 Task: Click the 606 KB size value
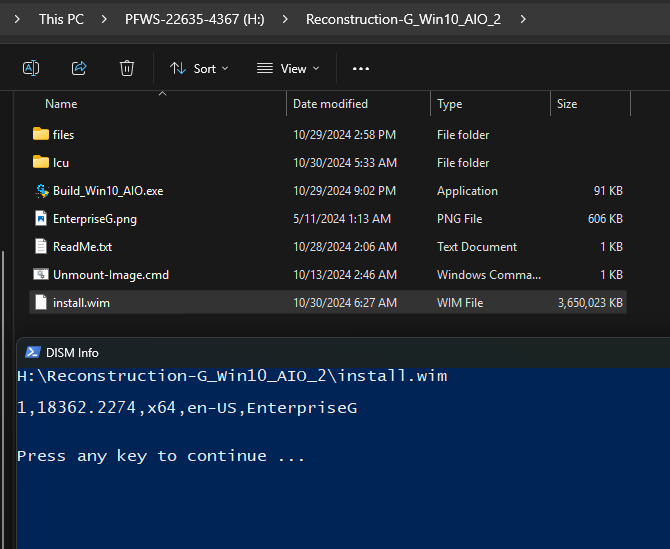pos(605,219)
